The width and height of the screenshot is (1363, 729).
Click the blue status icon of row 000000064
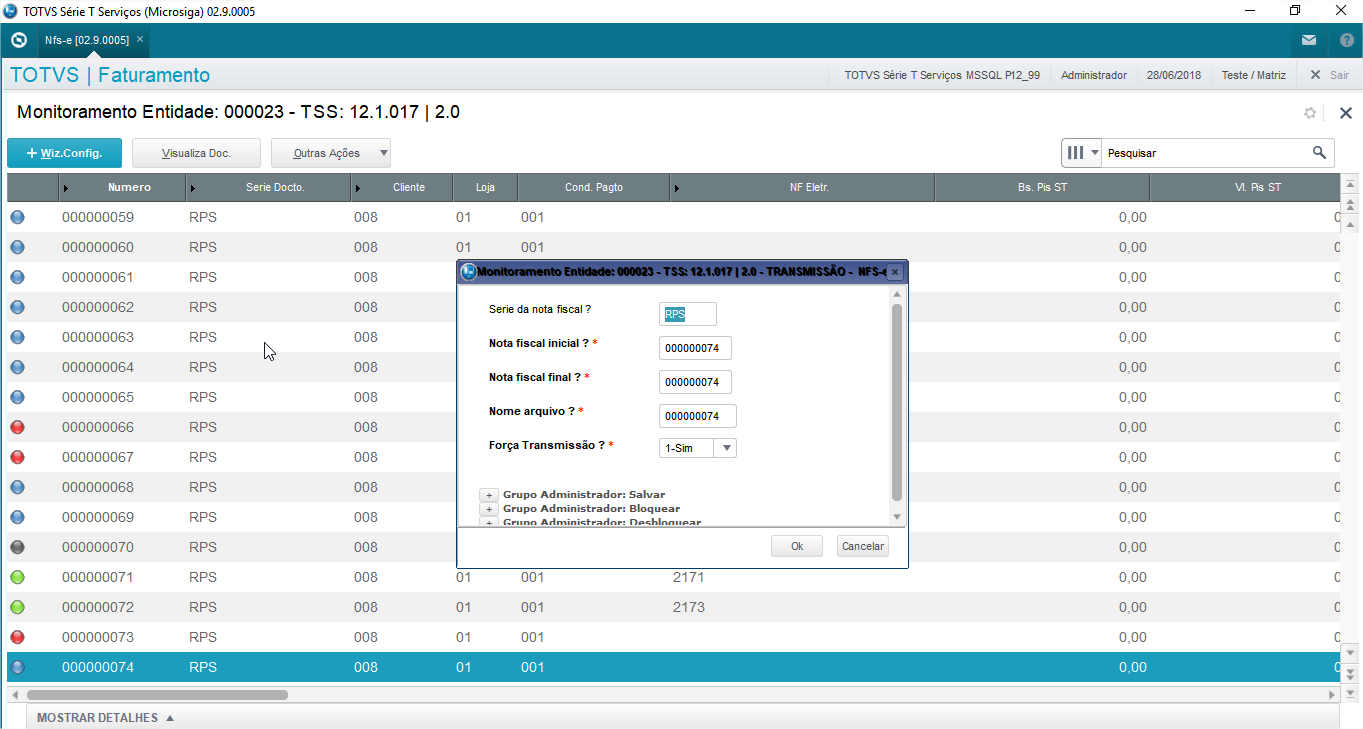pyautogui.click(x=17, y=367)
